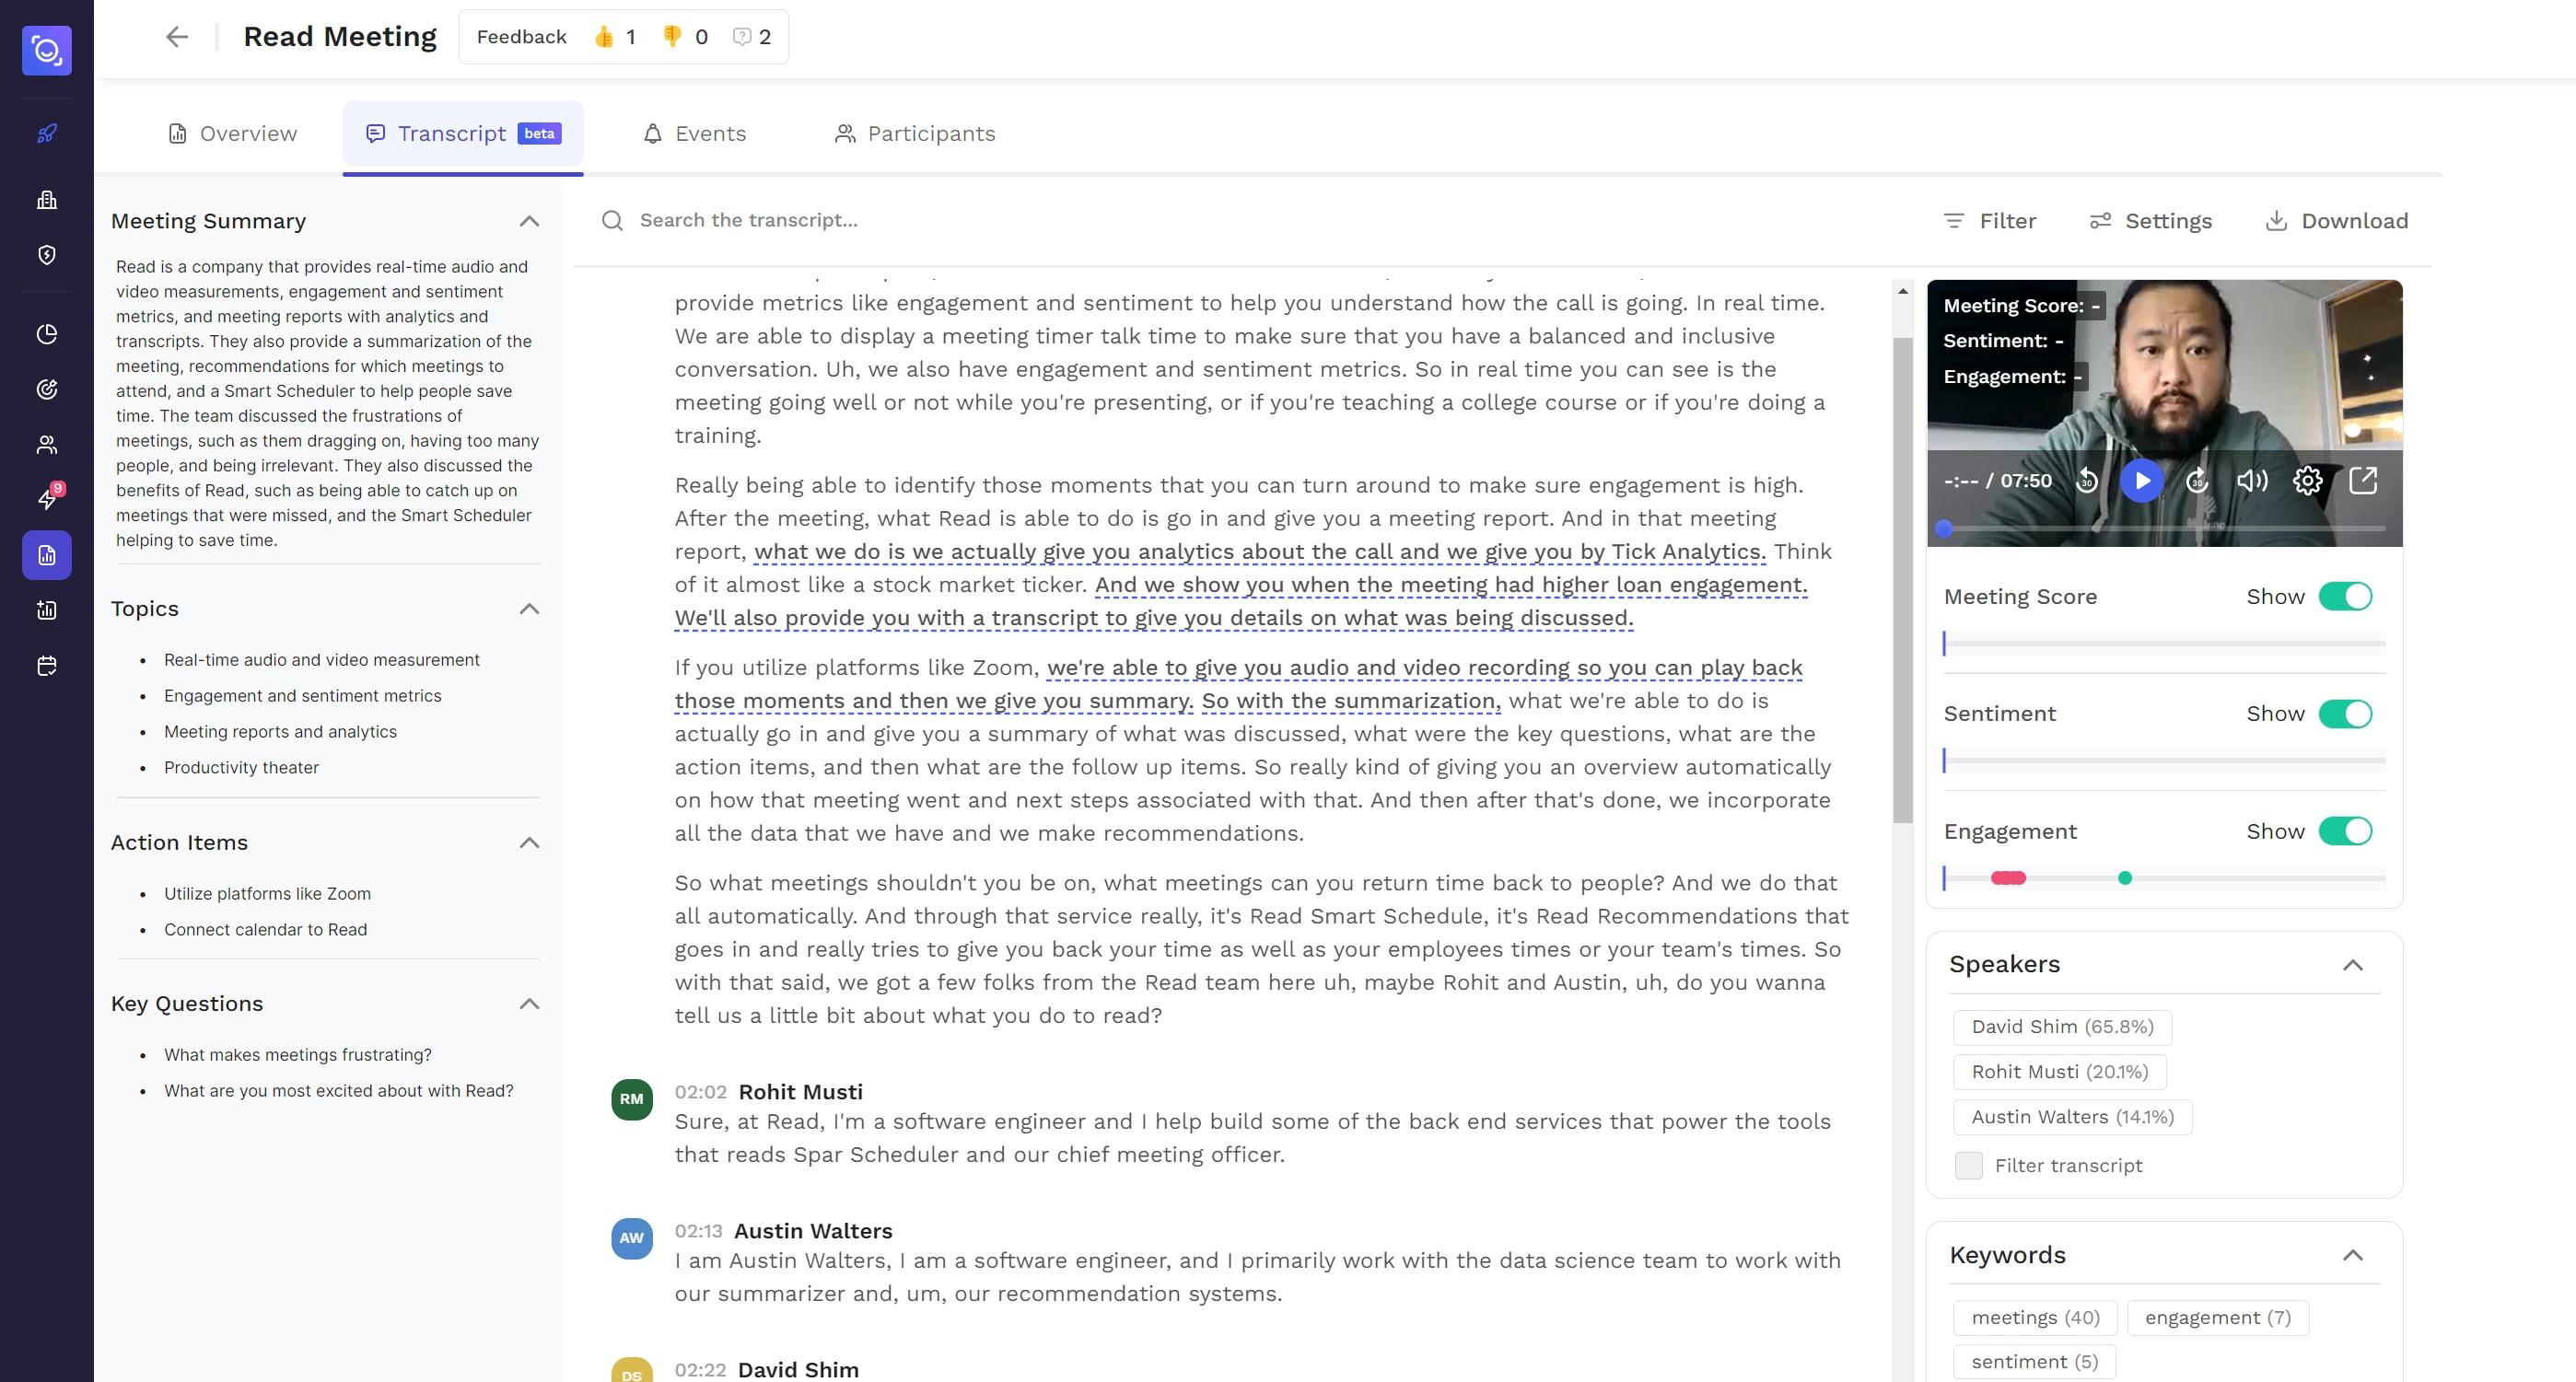Open feedback comments icon
The image size is (2576, 1382).
click(x=742, y=37)
